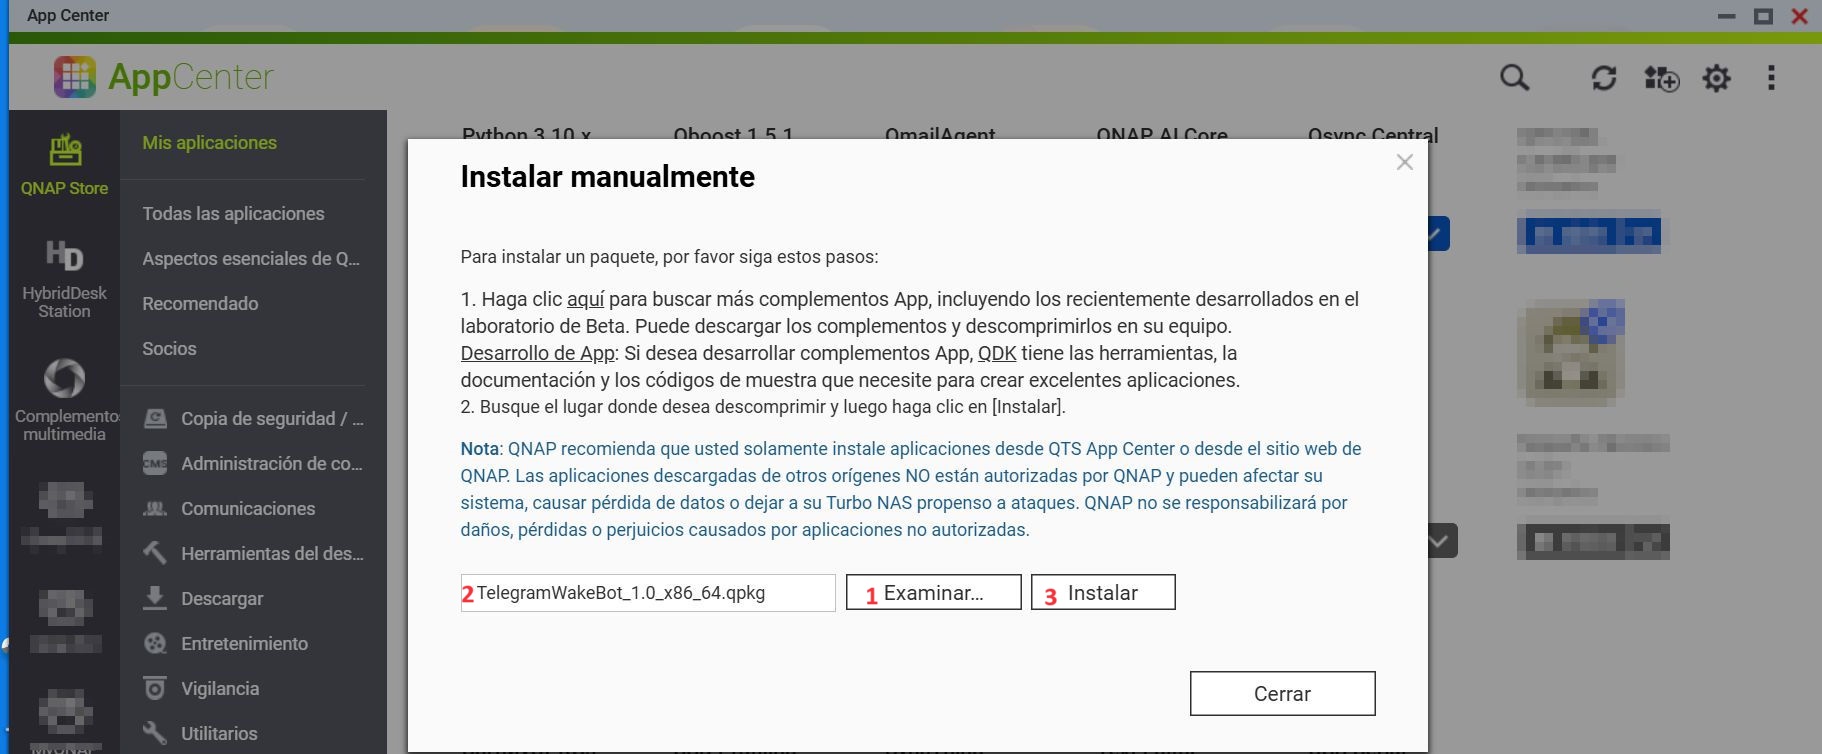Open HybridDesk Station section
Image resolution: width=1822 pixels, height=754 pixels.
click(64, 279)
